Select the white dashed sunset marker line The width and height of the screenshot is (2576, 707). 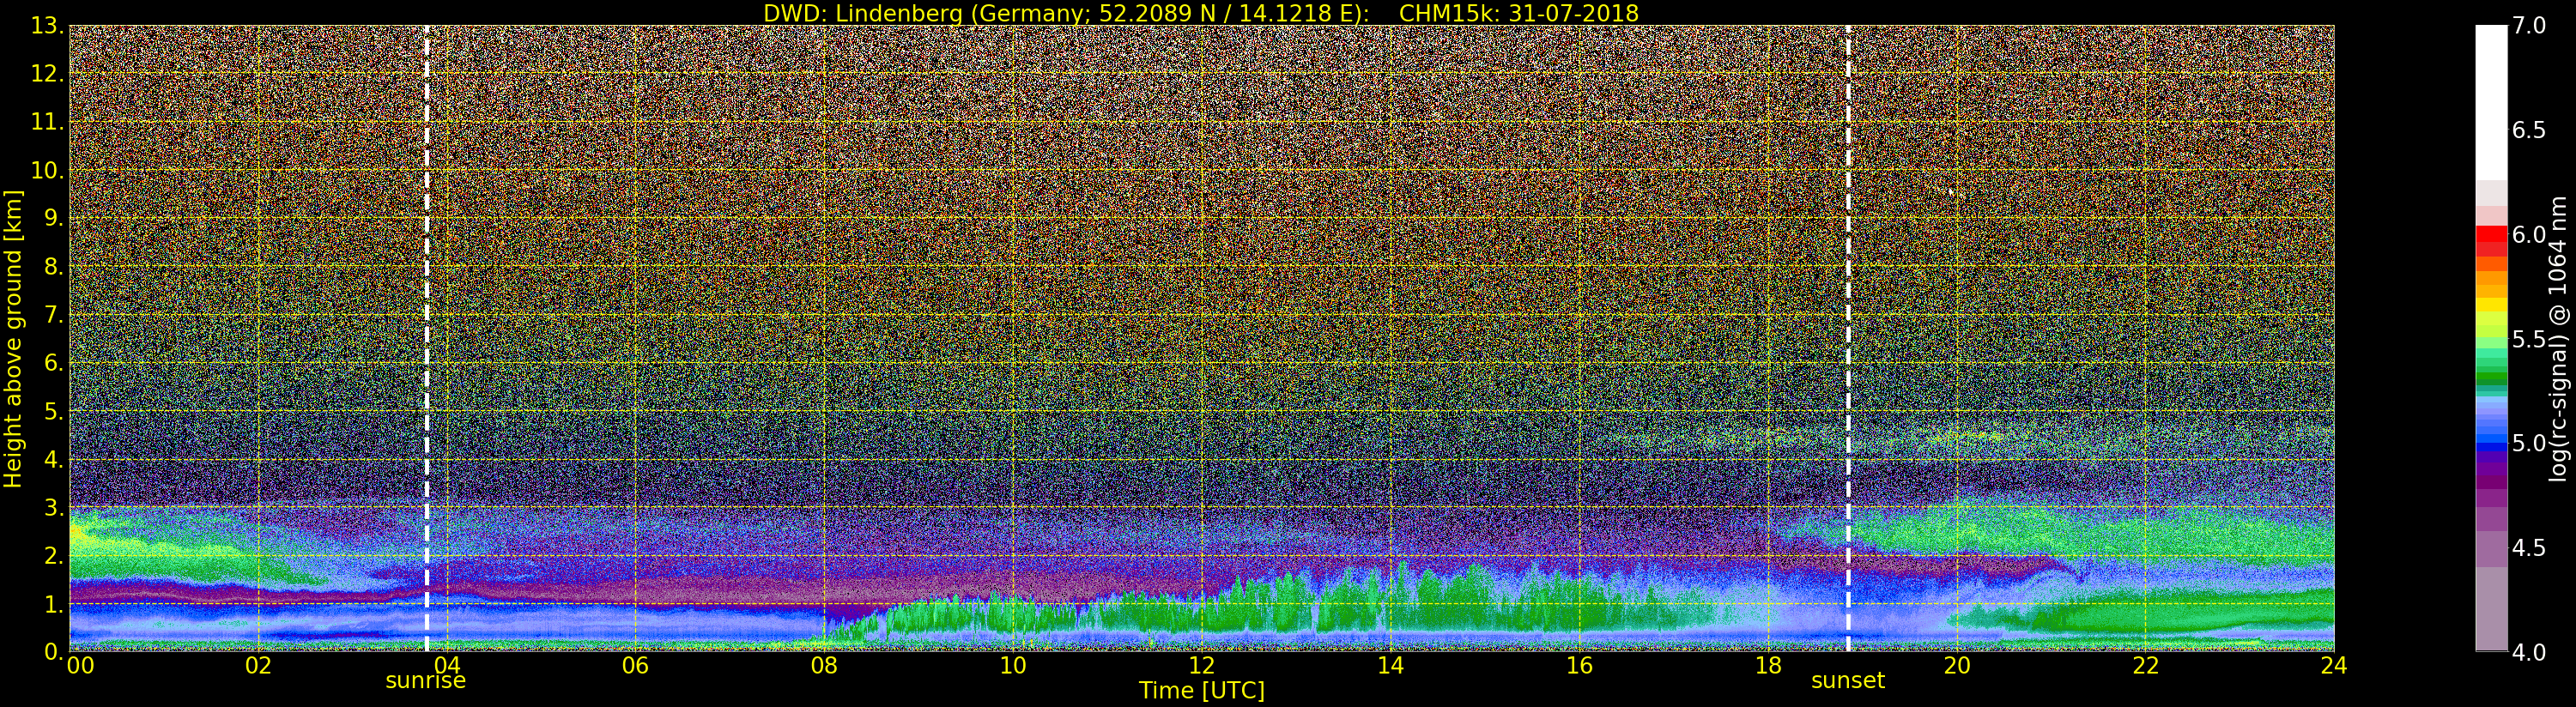coord(1848,338)
